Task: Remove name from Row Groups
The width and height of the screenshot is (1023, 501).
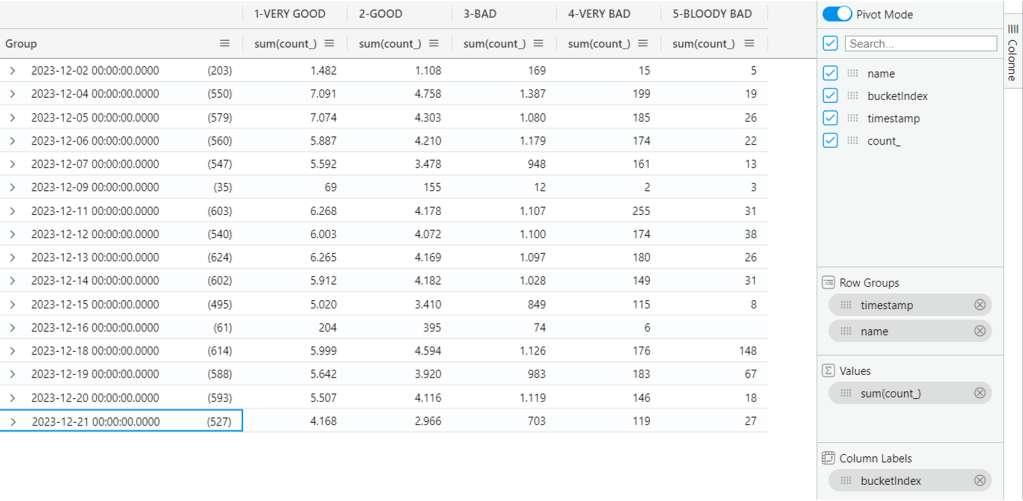Action: [x=980, y=331]
